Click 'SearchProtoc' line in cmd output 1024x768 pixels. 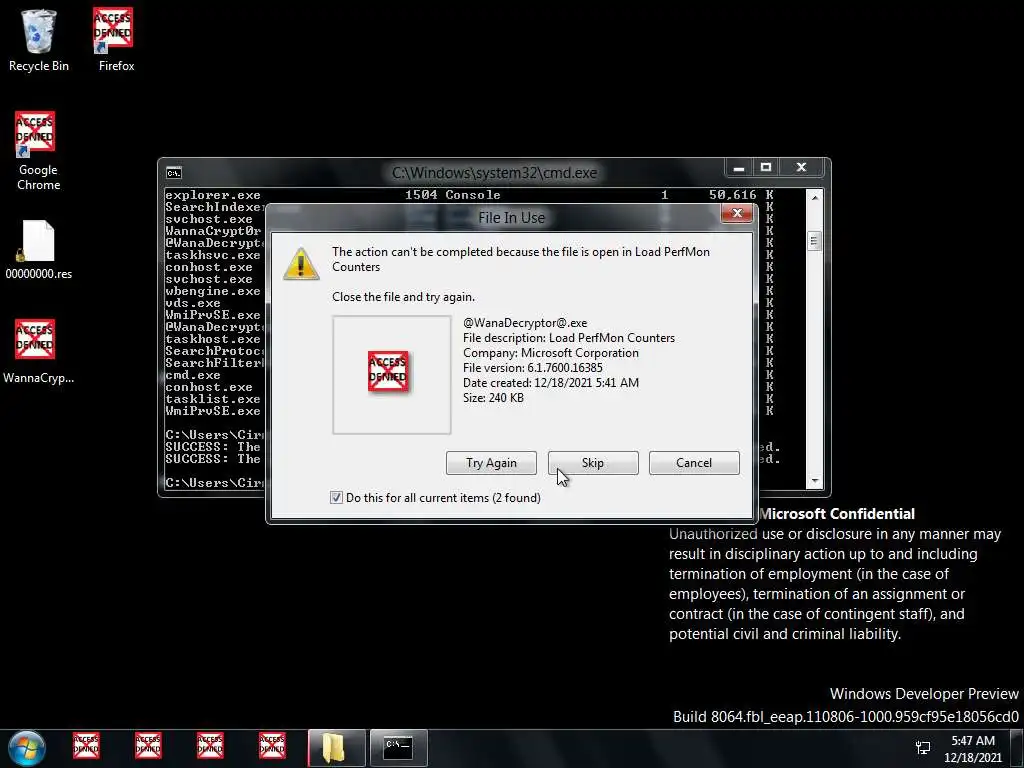click(x=215, y=351)
